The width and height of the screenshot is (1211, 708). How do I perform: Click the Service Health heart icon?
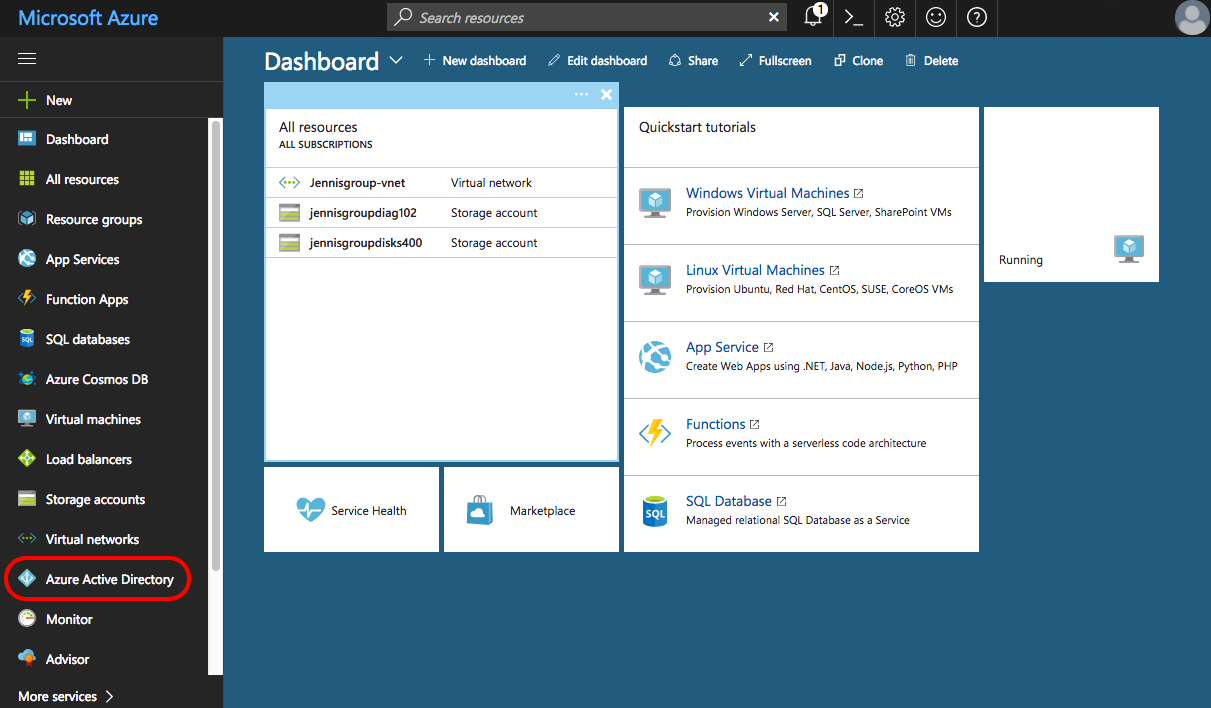point(311,510)
